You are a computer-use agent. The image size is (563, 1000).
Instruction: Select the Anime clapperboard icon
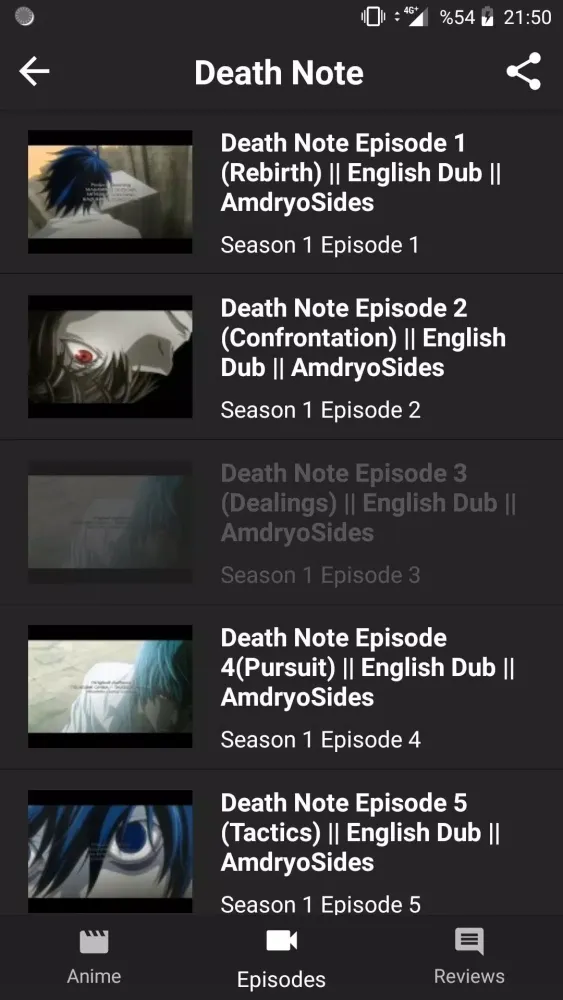click(94, 942)
